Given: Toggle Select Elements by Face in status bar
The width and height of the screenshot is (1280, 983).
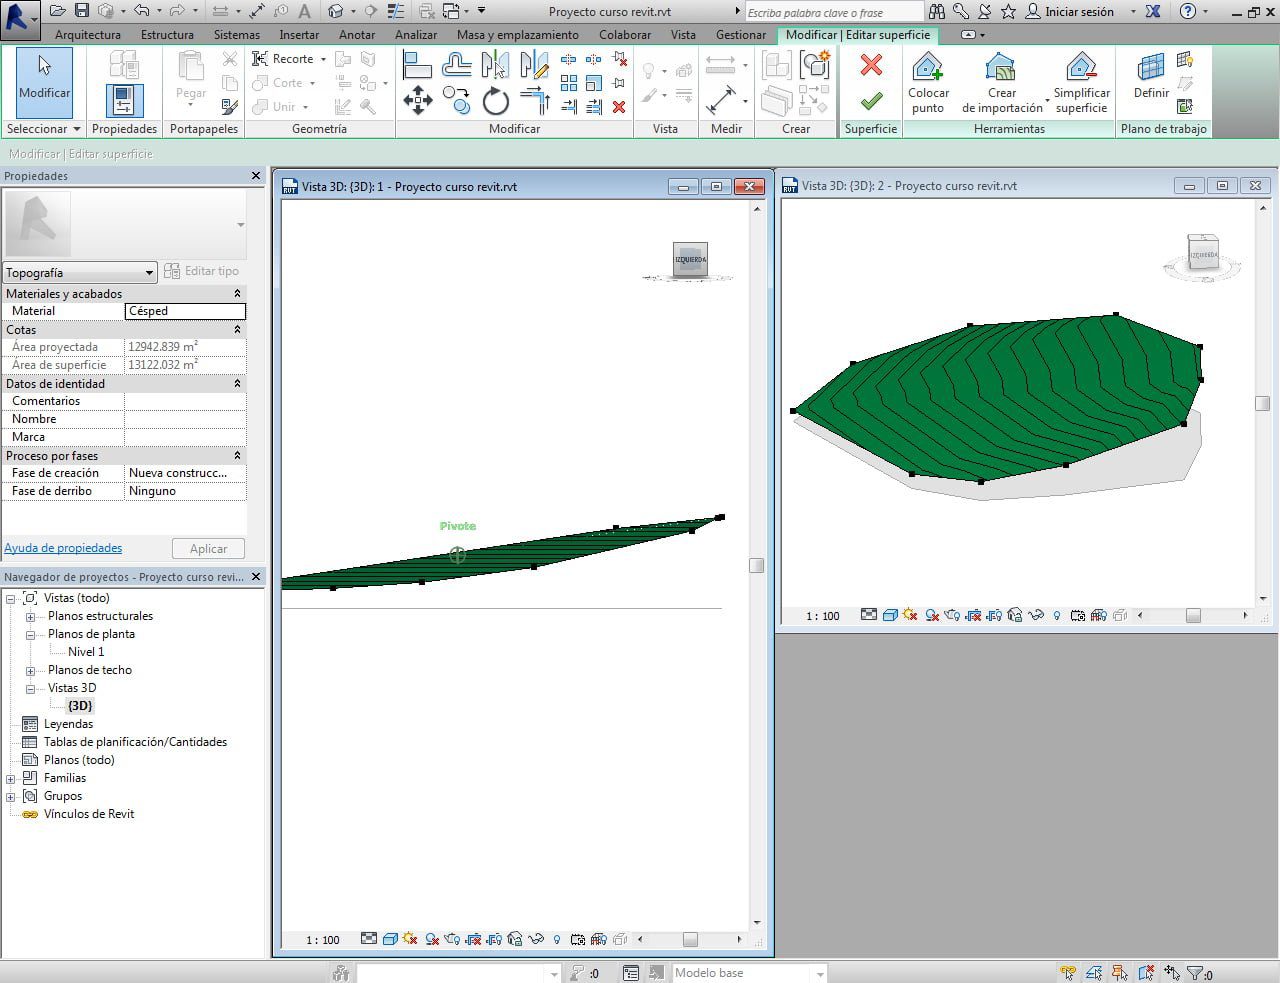Looking at the screenshot, I should click(x=1146, y=972).
